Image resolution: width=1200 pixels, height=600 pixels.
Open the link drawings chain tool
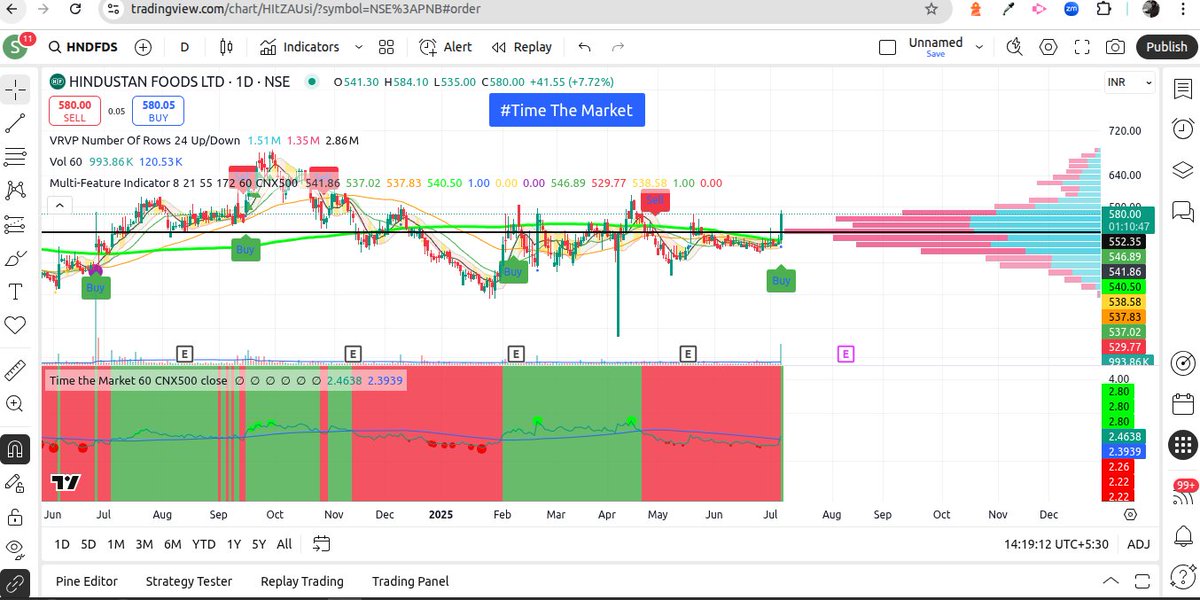pyautogui.click(x=15, y=583)
